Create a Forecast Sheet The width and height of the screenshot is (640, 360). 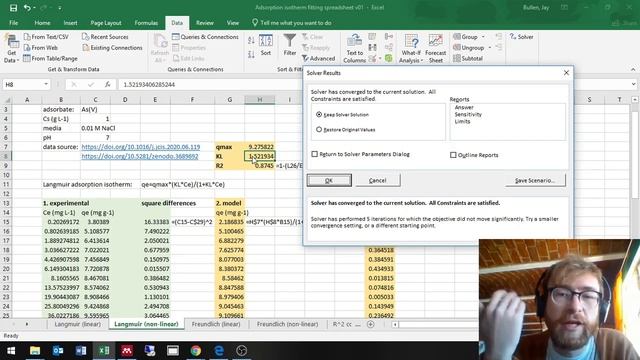[x=436, y=49]
